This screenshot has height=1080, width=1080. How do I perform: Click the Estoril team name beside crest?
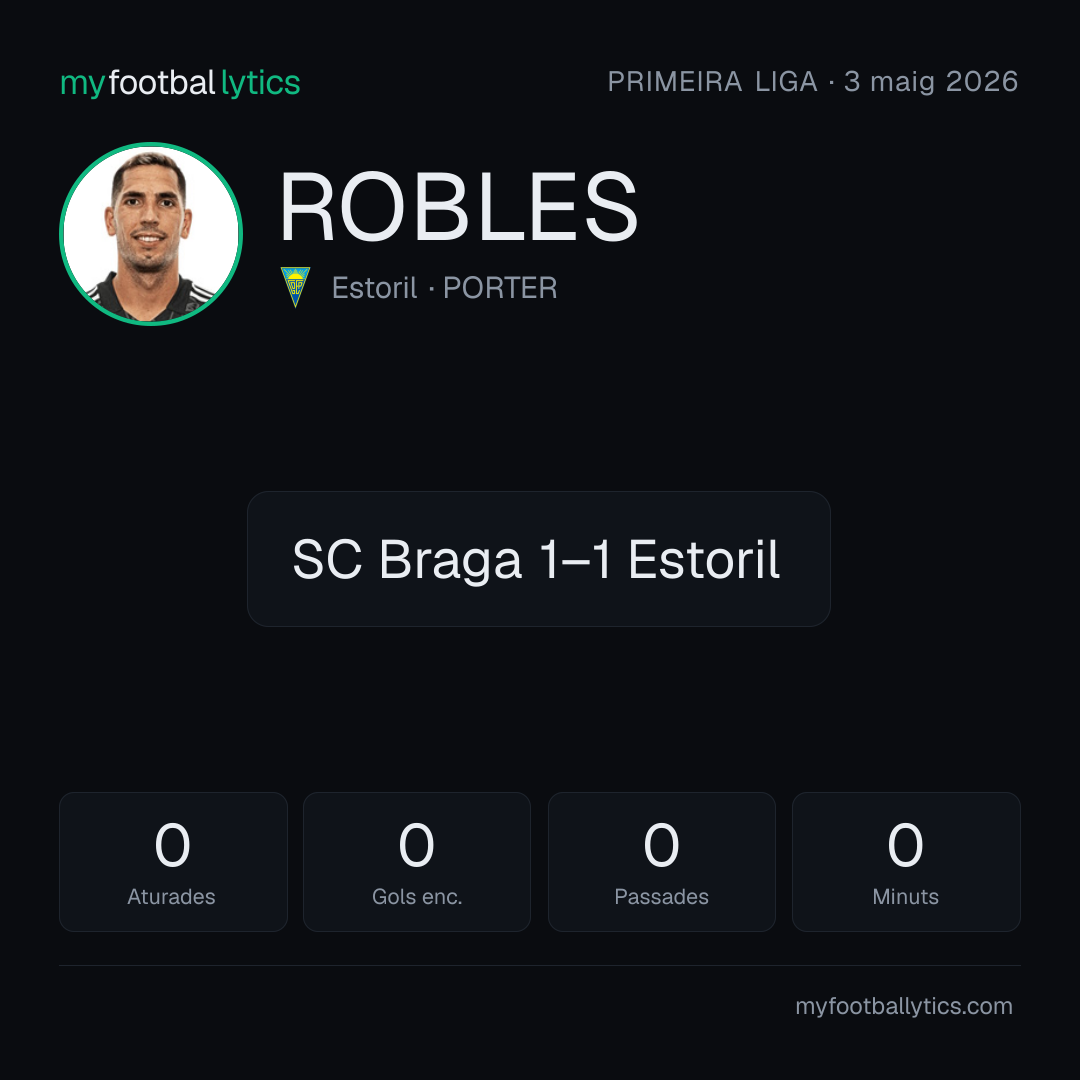click(x=375, y=288)
